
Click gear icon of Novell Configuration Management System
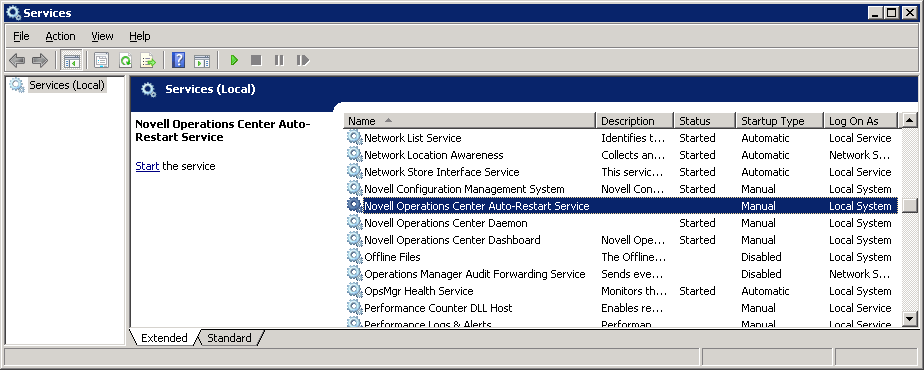point(354,189)
